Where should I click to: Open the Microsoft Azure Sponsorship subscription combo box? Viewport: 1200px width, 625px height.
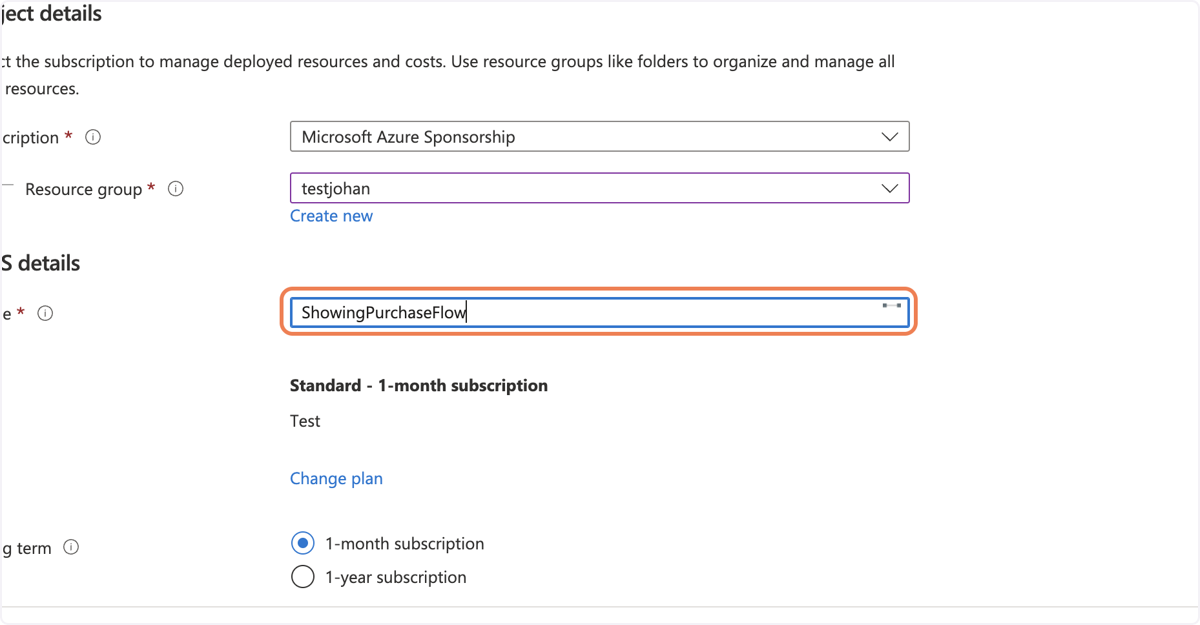(x=599, y=137)
